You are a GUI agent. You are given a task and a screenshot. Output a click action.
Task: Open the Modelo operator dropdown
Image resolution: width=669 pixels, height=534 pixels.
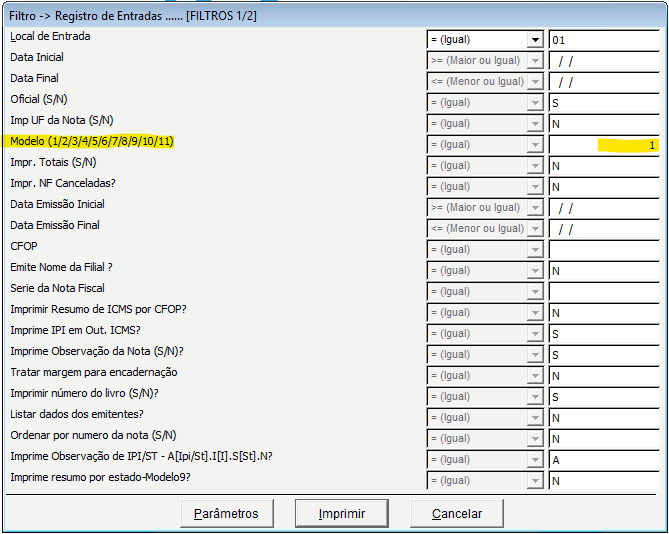485,145
